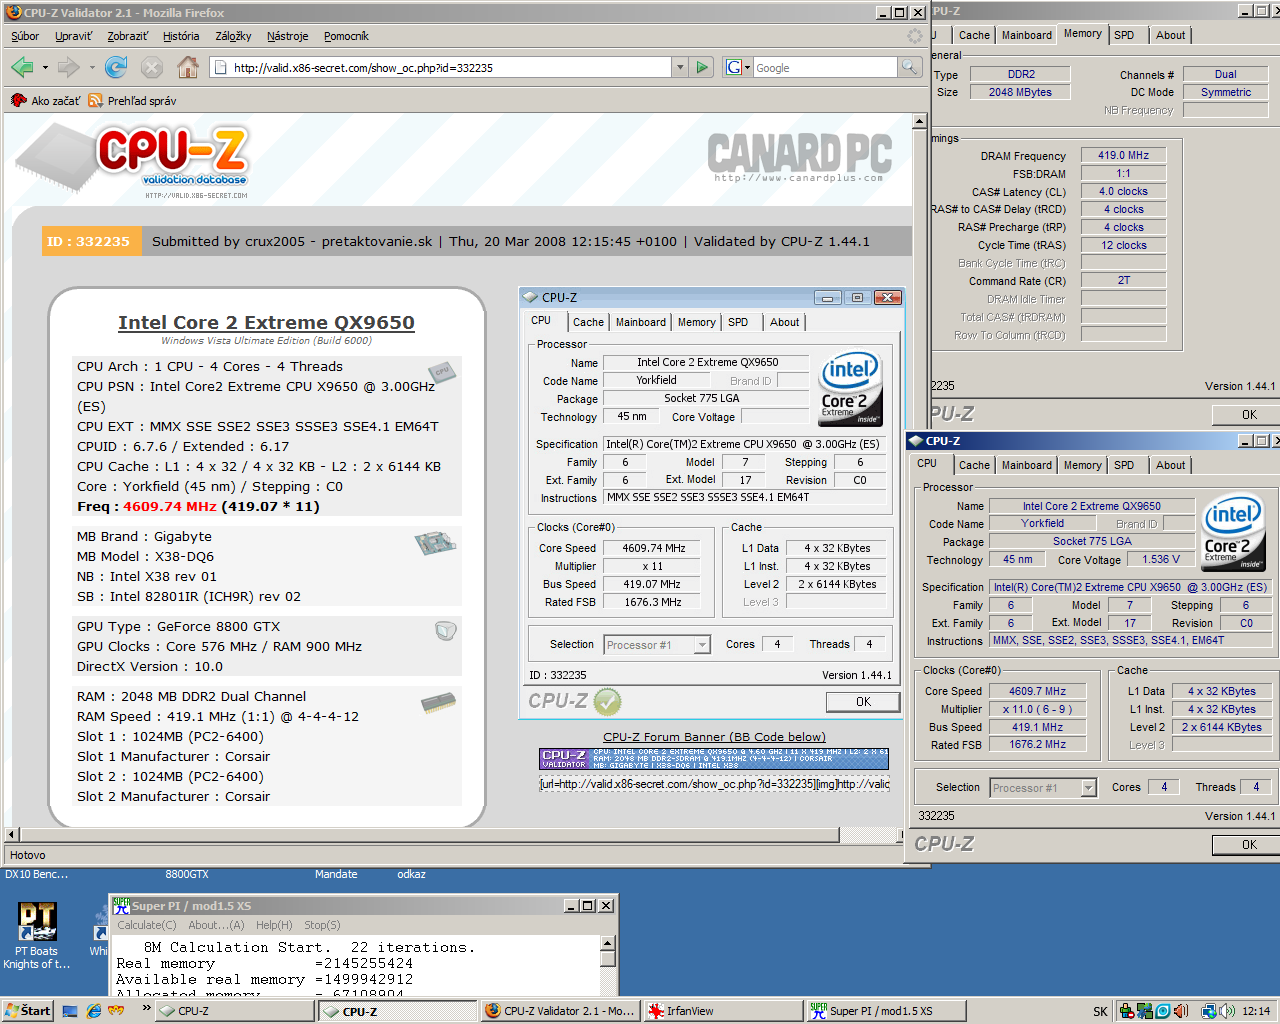This screenshot has width=1280, height=1024.
Task: Open the Záložky menu
Action: click(233, 36)
